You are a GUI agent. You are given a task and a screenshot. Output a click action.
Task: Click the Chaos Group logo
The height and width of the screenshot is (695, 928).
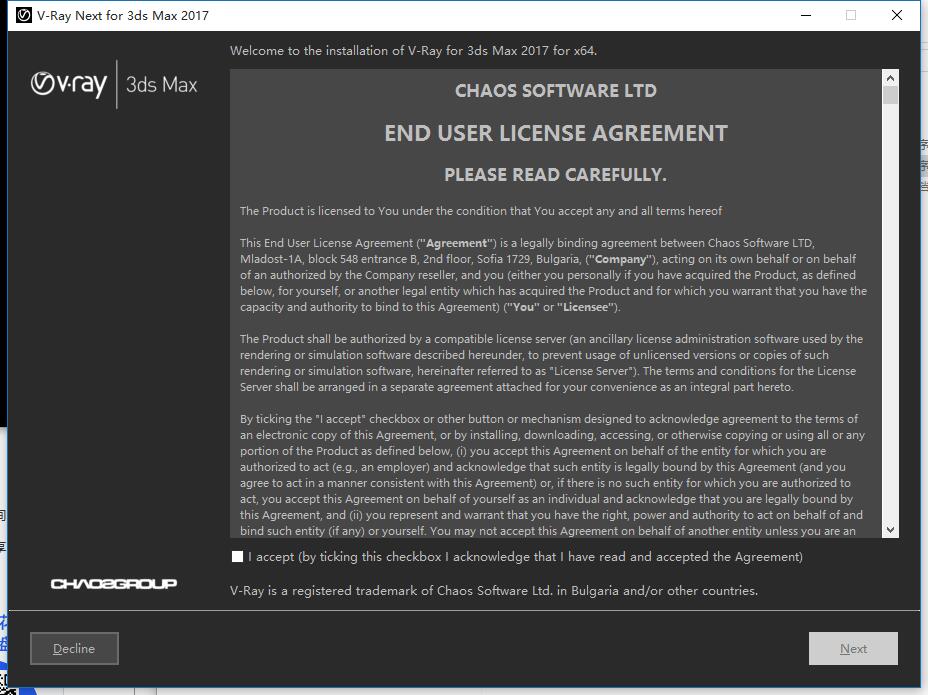click(114, 584)
